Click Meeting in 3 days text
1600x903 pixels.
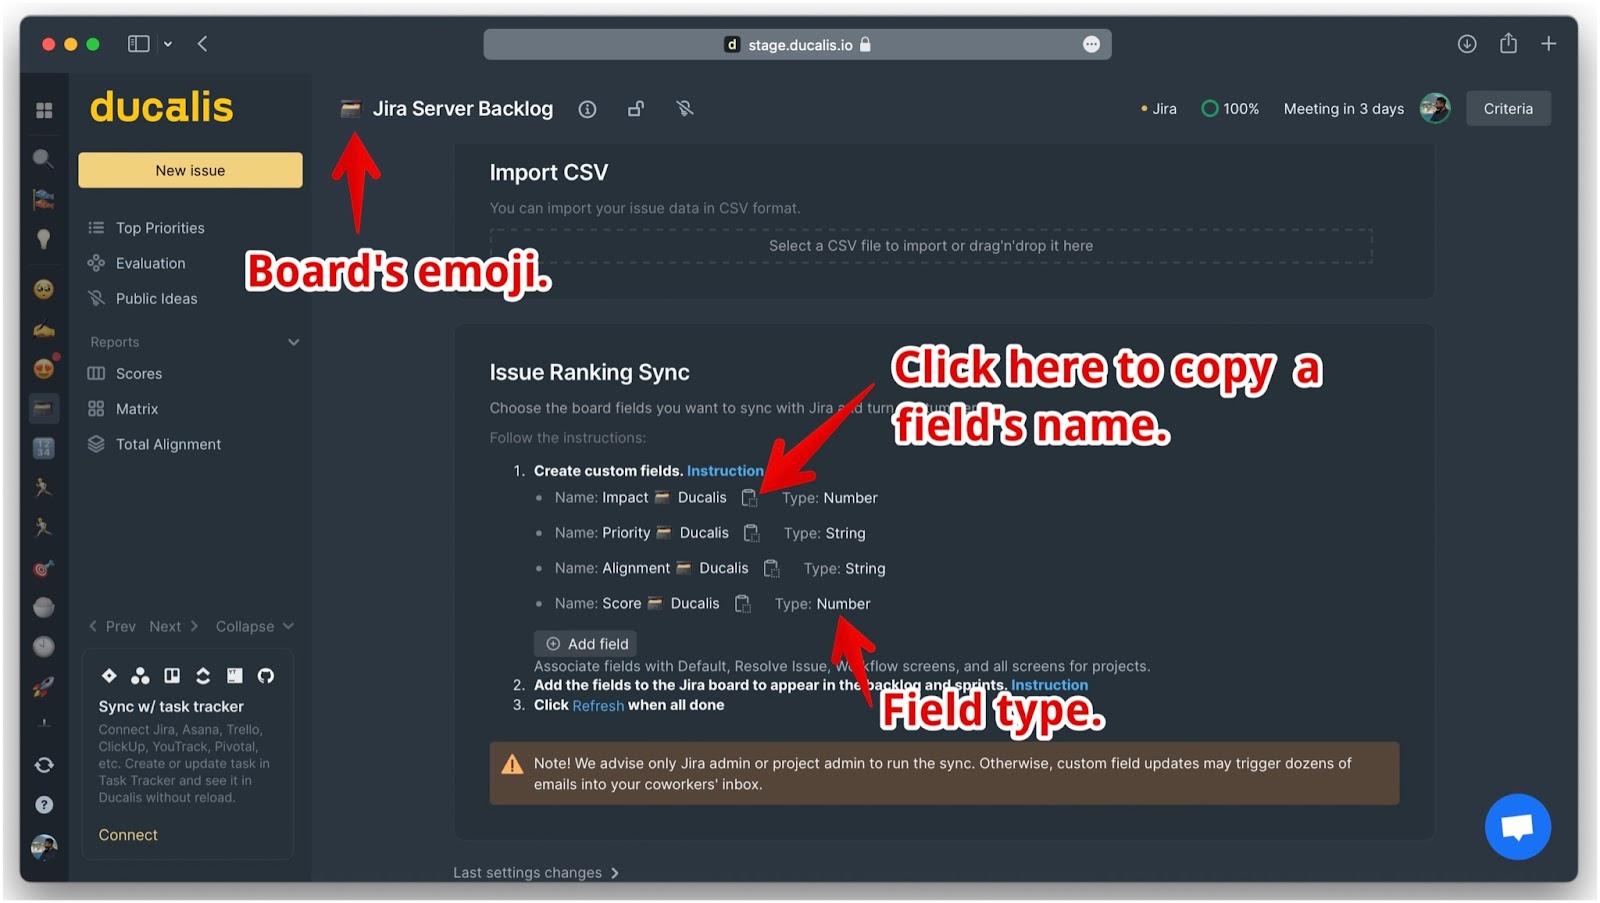pyautogui.click(x=1343, y=109)
